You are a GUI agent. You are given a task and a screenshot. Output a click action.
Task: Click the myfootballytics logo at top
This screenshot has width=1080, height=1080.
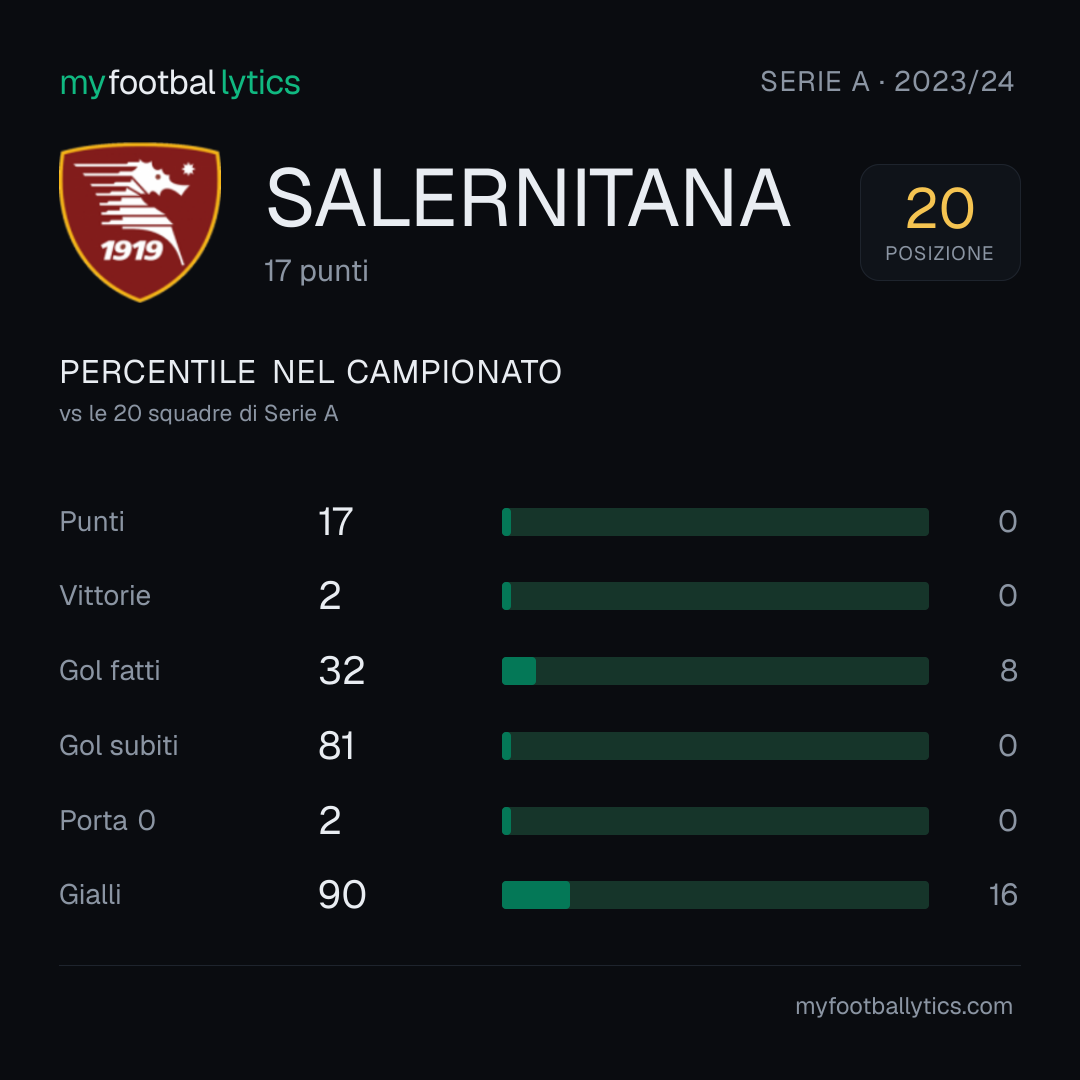[x=180, y=83]
